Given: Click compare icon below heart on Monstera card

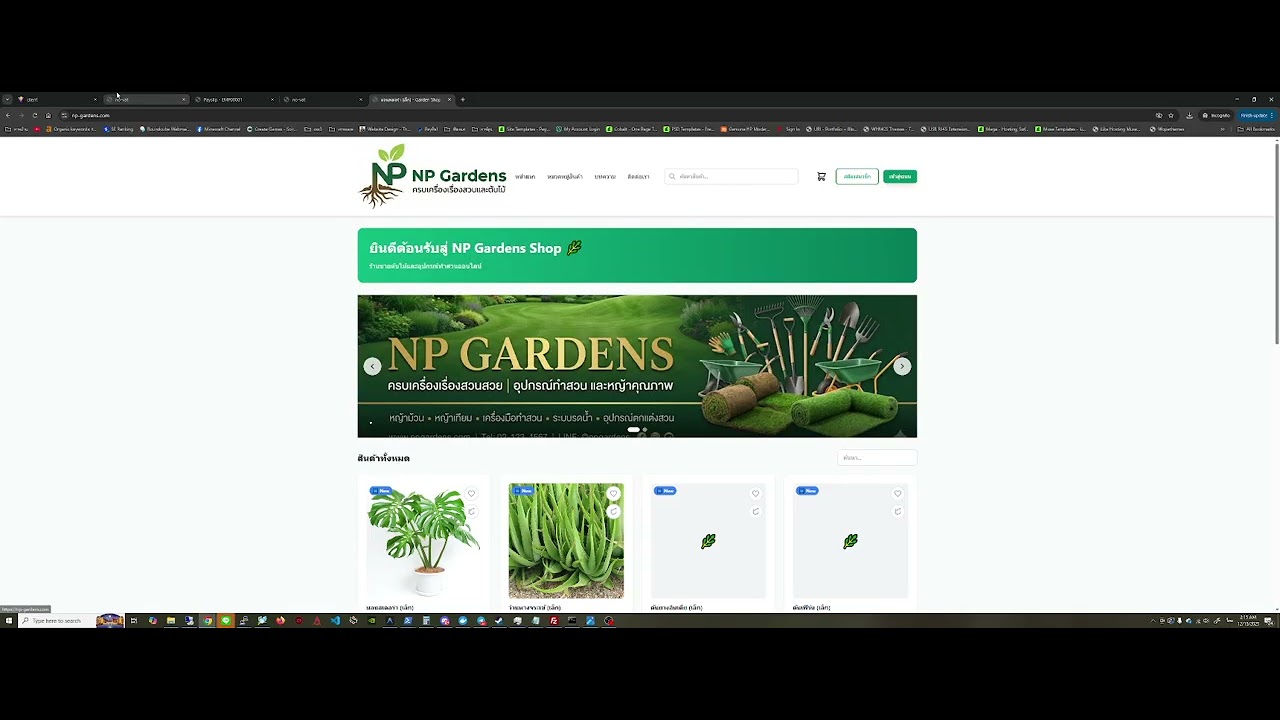Looking at the screenshot, I should click(472, 511).
